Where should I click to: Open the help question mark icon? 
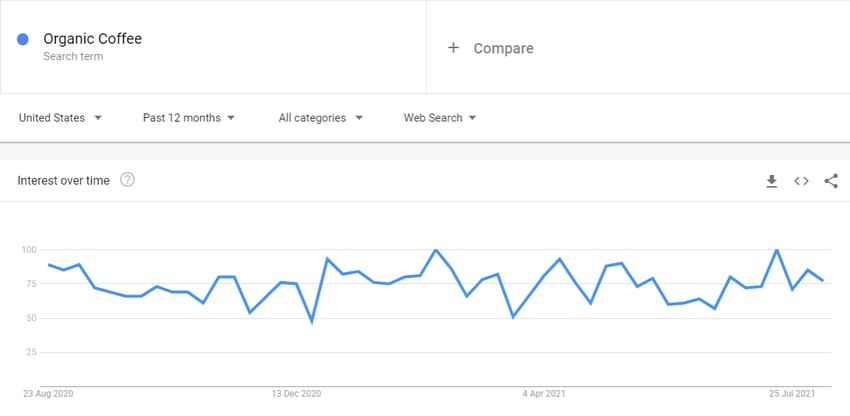tap(127, 180)
